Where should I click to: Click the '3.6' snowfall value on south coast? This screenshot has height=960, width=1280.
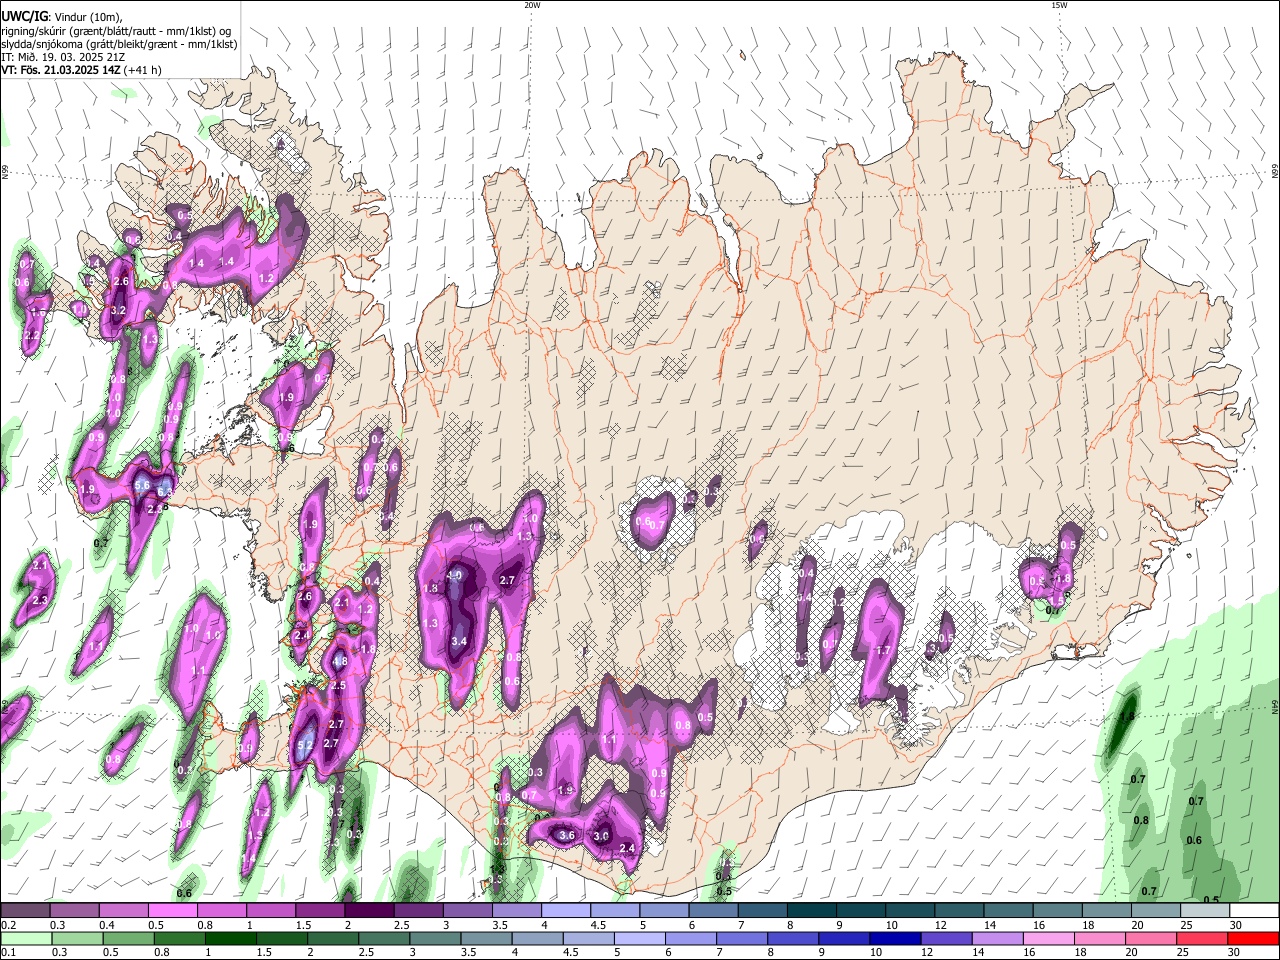(567, 835)
